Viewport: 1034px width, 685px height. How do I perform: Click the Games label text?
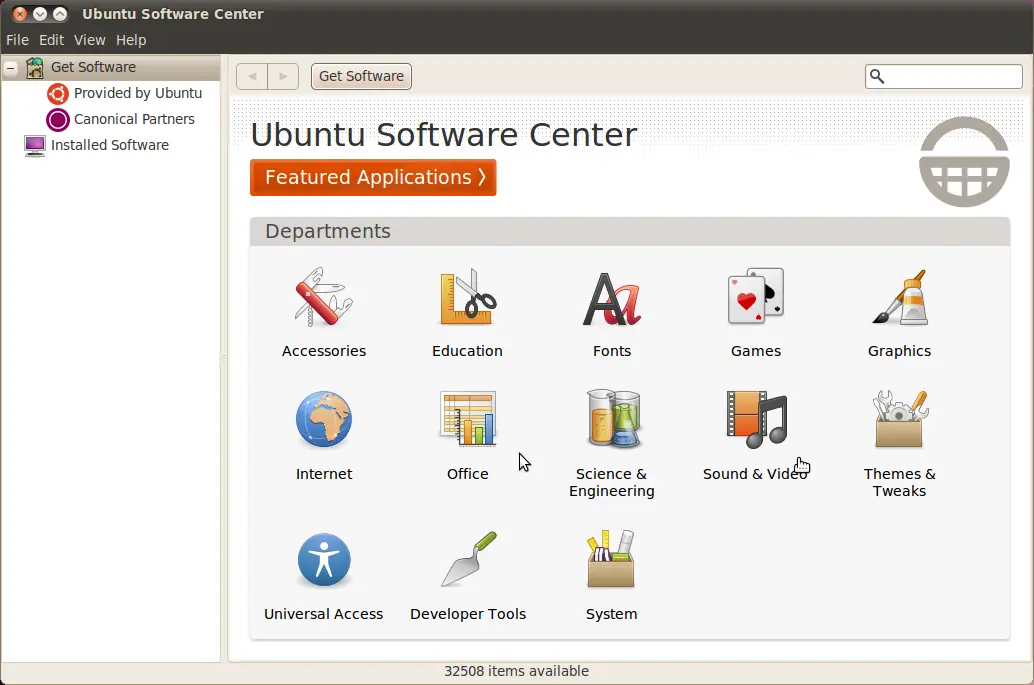tap(756, 351)
